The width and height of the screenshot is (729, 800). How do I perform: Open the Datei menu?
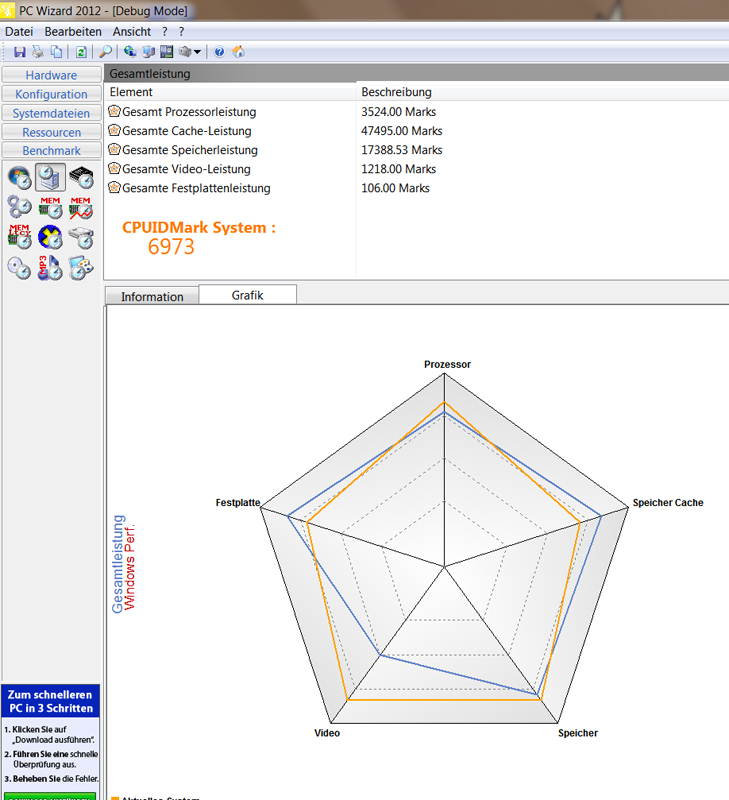[x=19, y=32]
